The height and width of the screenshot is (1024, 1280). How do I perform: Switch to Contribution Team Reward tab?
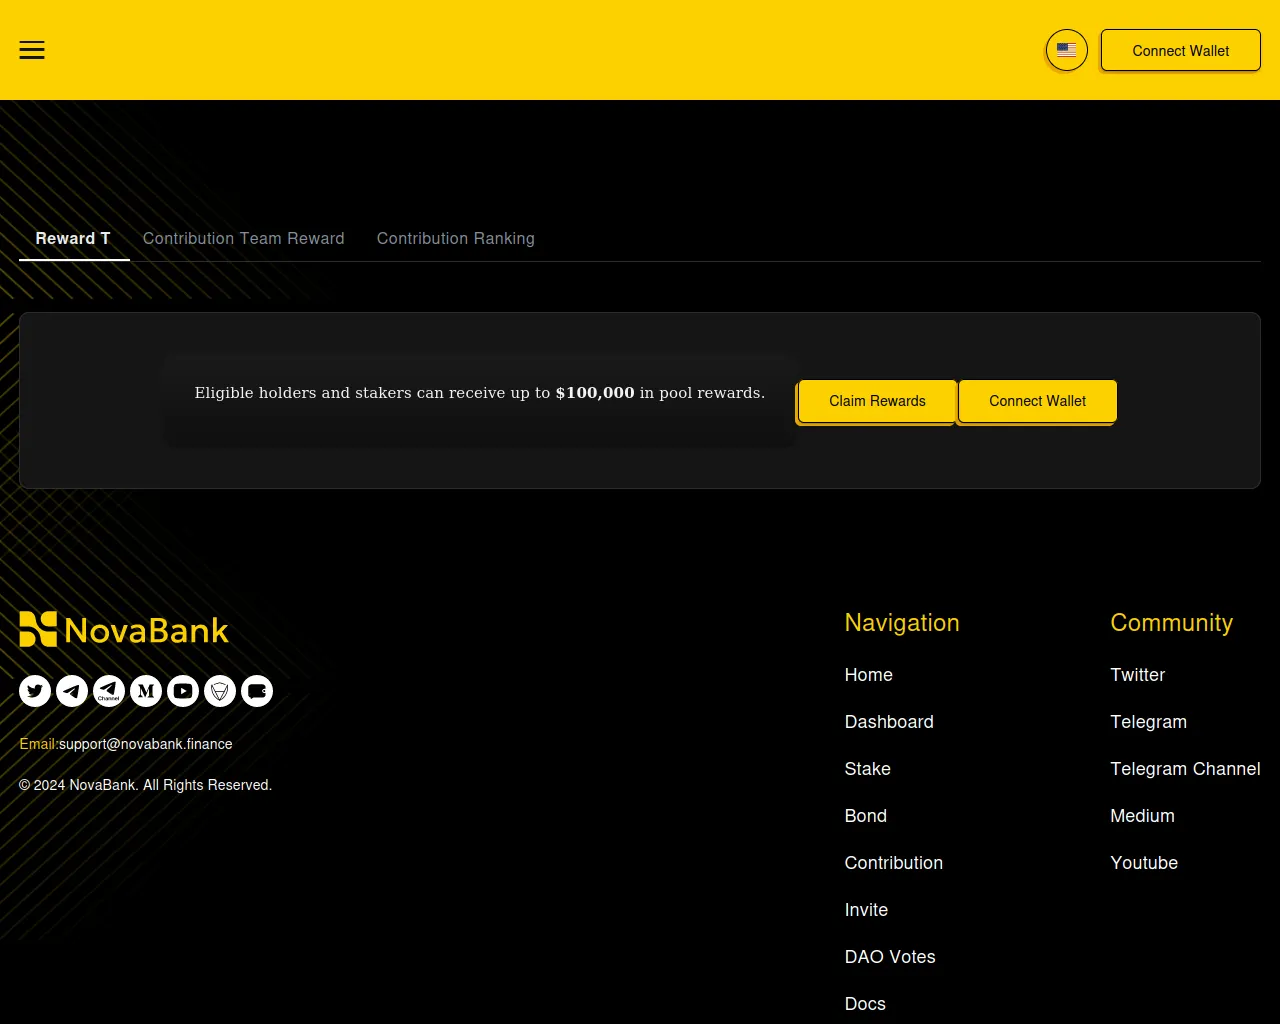243,239
